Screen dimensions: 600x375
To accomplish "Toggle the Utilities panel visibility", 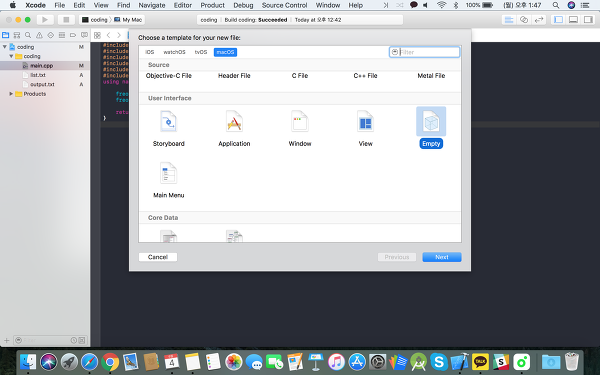I will [588, 20].
